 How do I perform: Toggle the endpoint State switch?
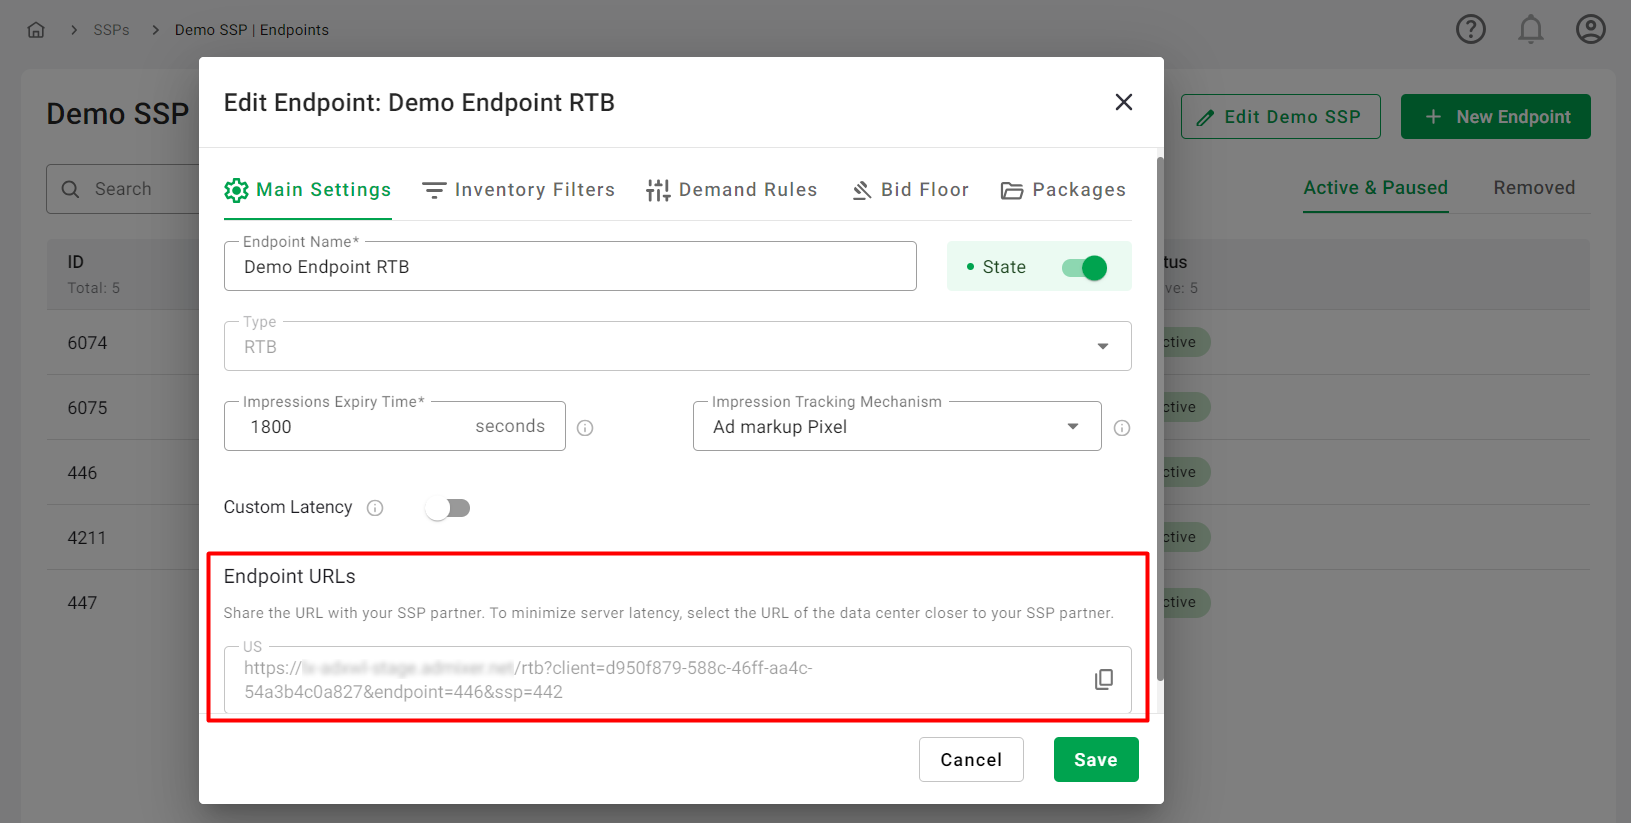tap(1084, 268)
